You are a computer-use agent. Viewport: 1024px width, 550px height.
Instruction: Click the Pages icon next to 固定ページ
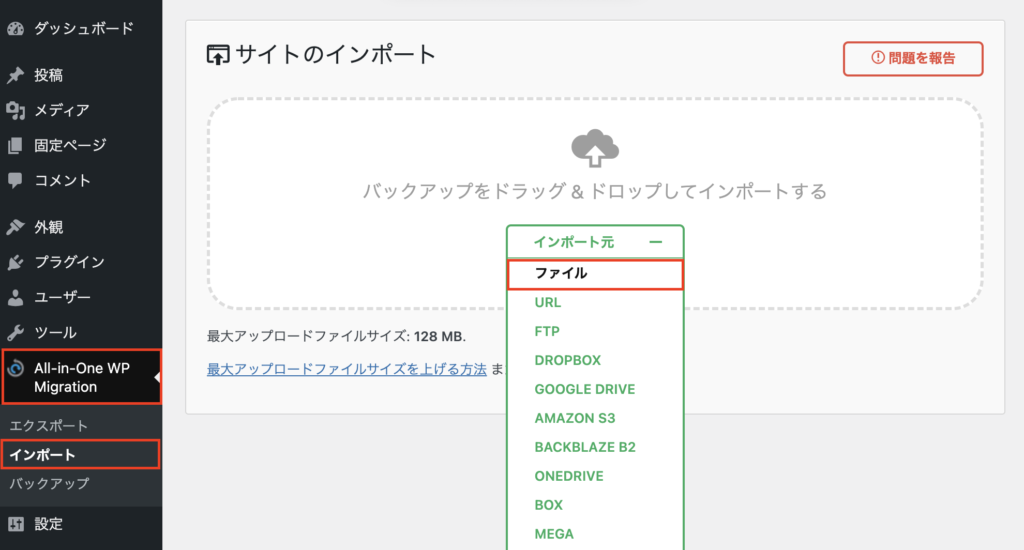point(15,146)
